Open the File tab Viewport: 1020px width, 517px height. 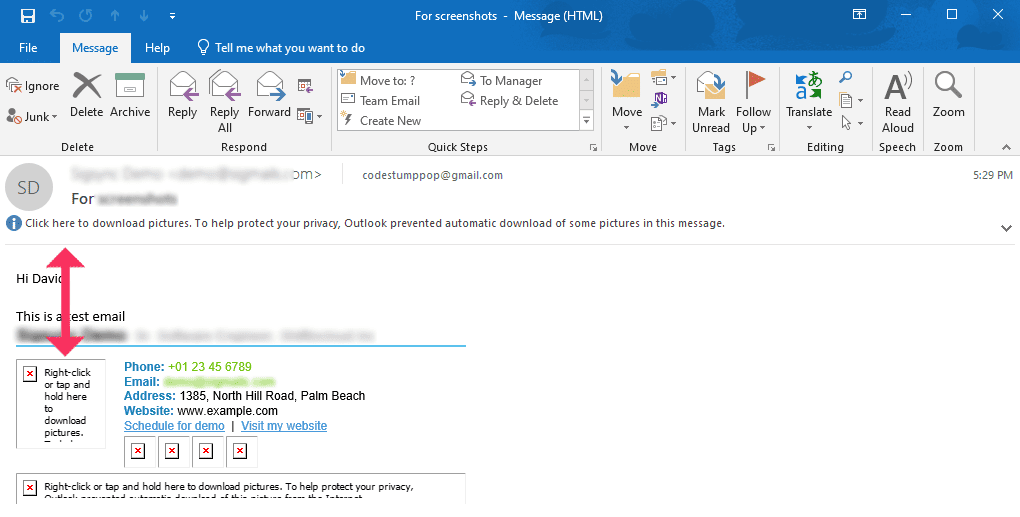click(x=28, y=48)
